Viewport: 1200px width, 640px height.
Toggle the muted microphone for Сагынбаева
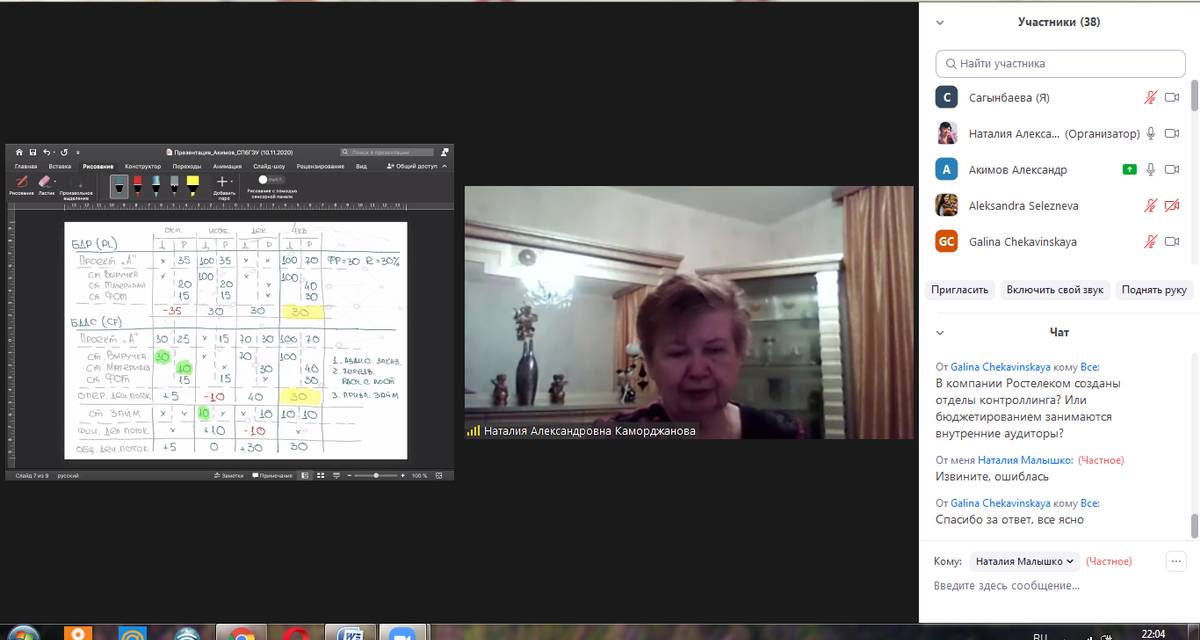pos(1151,98)
